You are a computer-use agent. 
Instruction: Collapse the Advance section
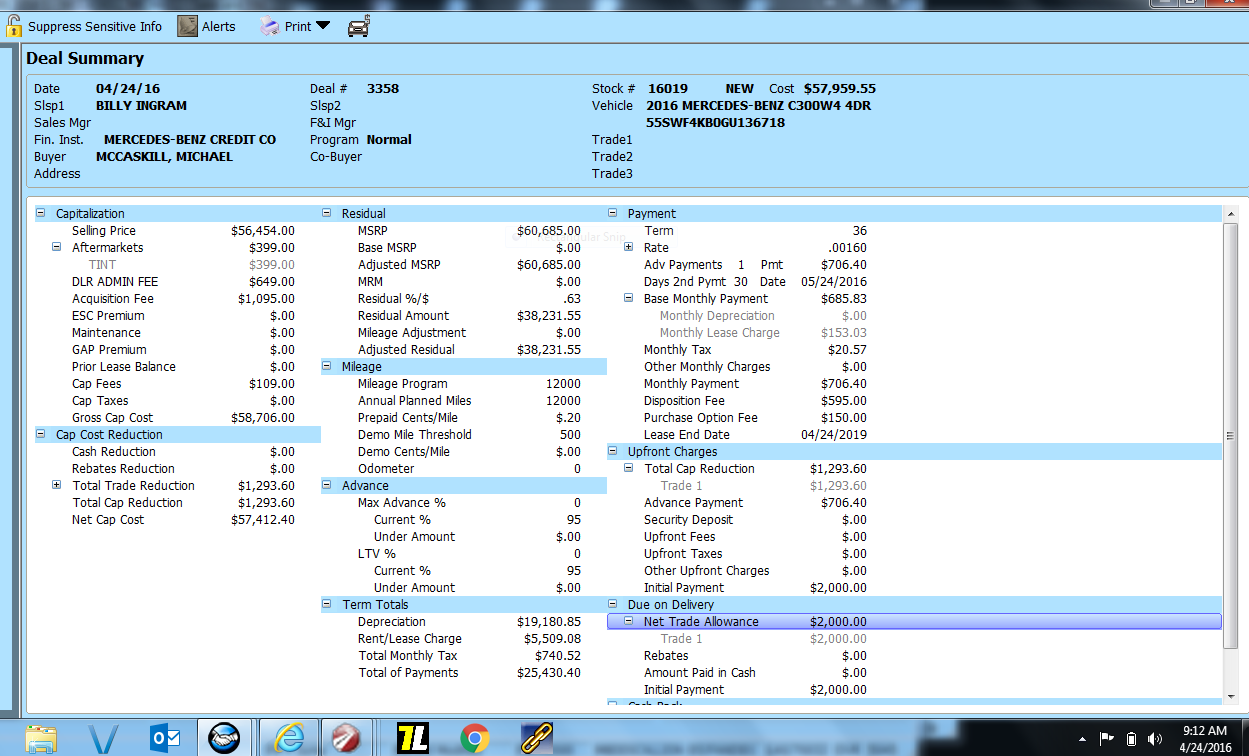coord(327,485)
